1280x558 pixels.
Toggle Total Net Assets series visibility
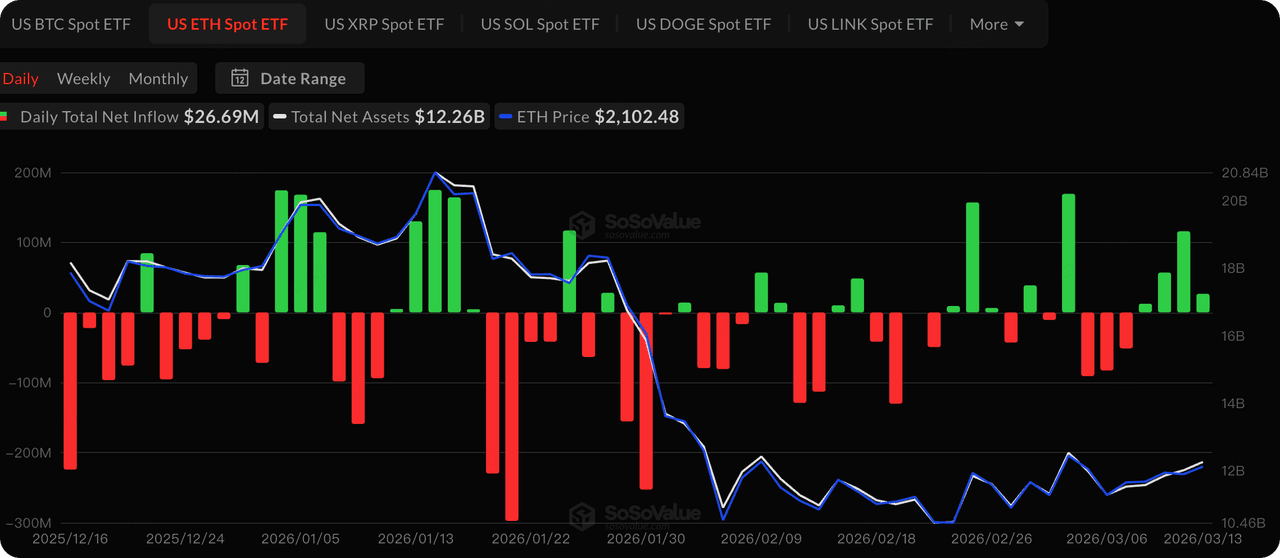(x=379, y=117)
